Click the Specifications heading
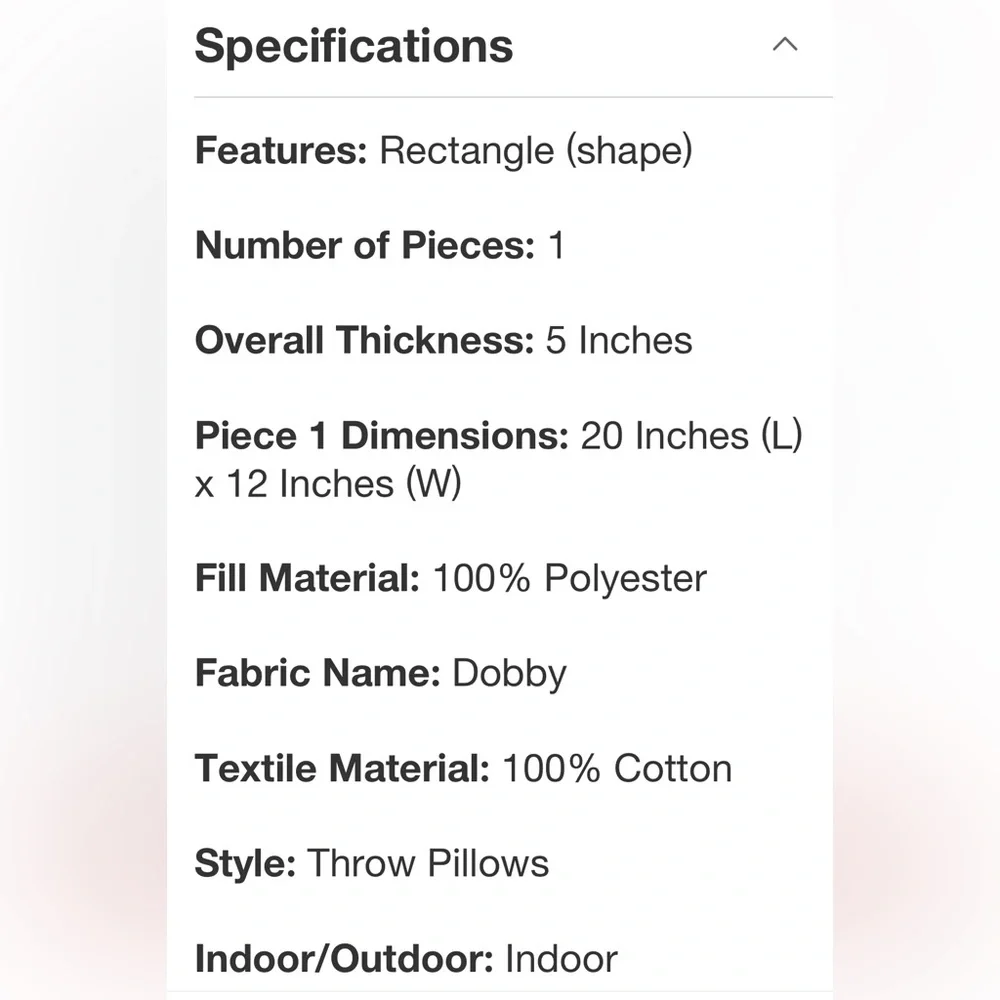This screenshot has height=1000, width=1000. [x=353, y=46]
